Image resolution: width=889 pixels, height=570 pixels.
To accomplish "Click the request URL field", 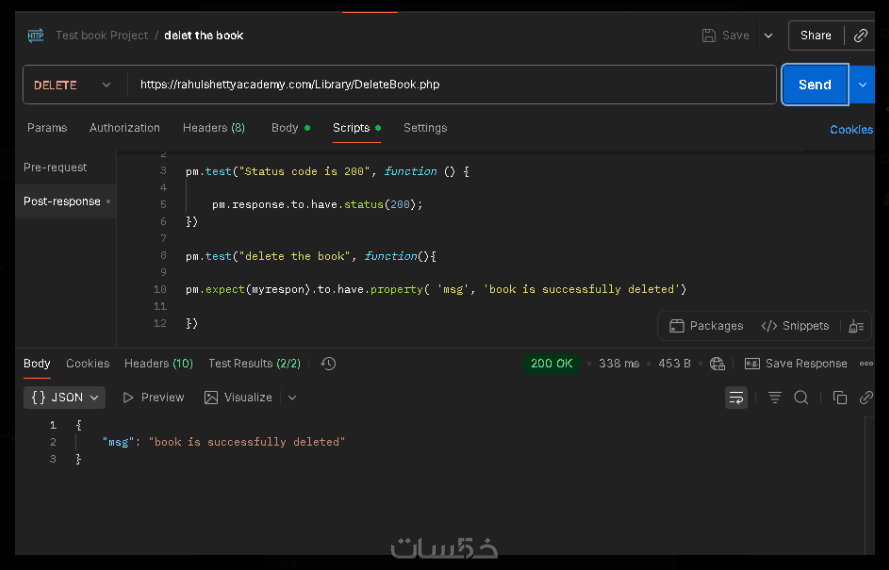I will 450,85.
